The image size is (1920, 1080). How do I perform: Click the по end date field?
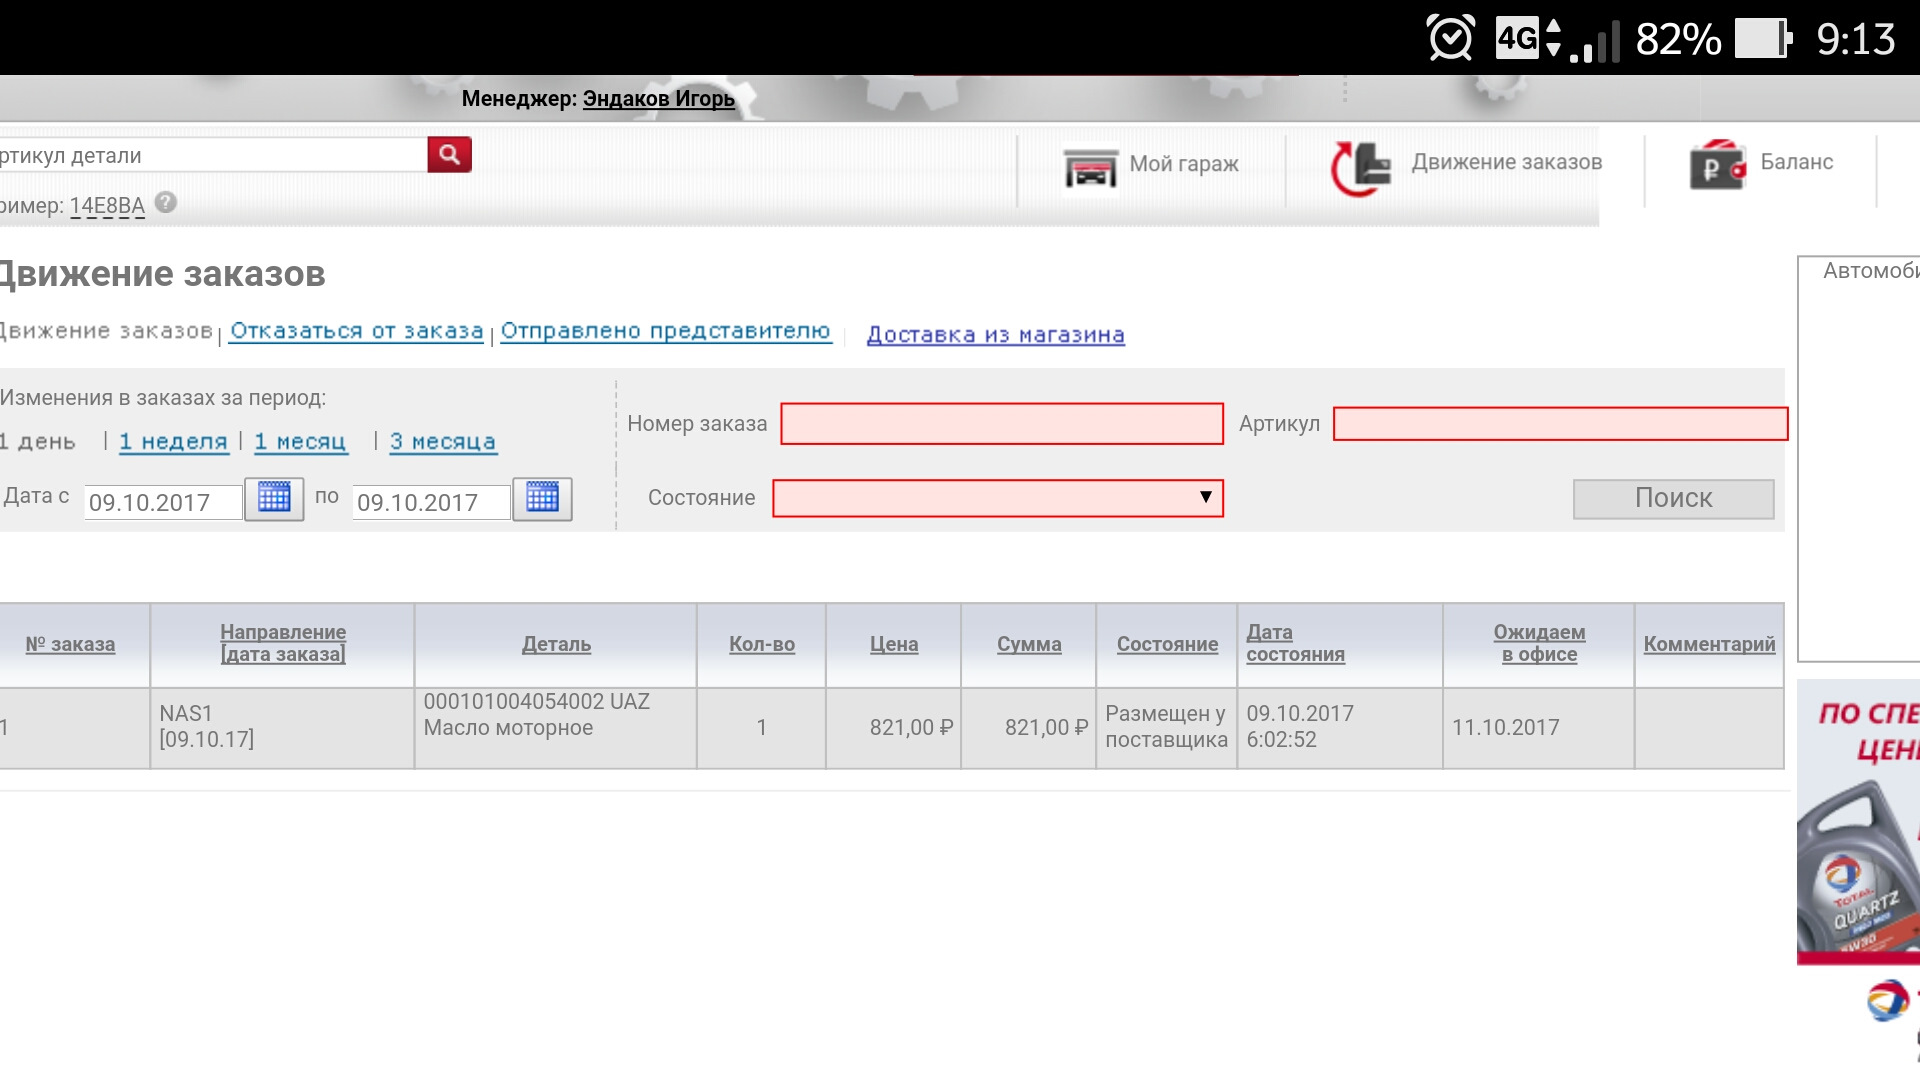pyautogui.click(x=431, y=502)
